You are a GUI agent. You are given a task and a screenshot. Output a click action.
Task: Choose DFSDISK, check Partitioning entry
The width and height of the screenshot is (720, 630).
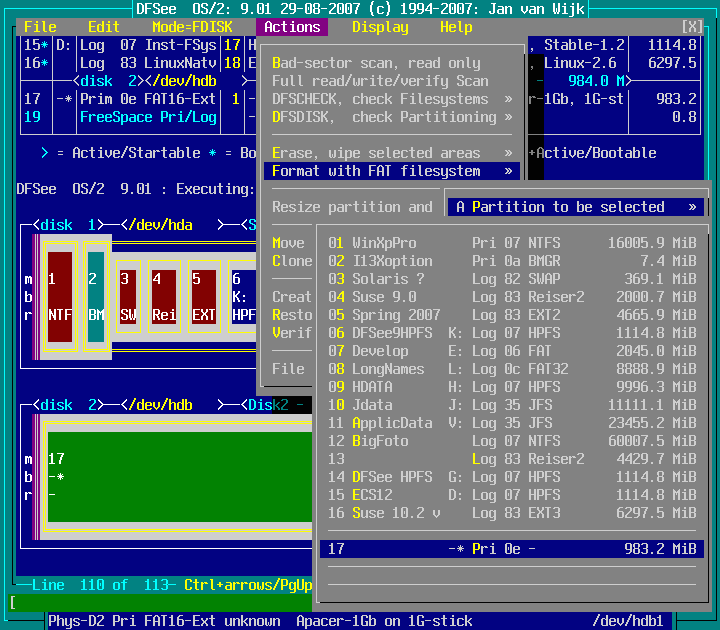[392, 117]
